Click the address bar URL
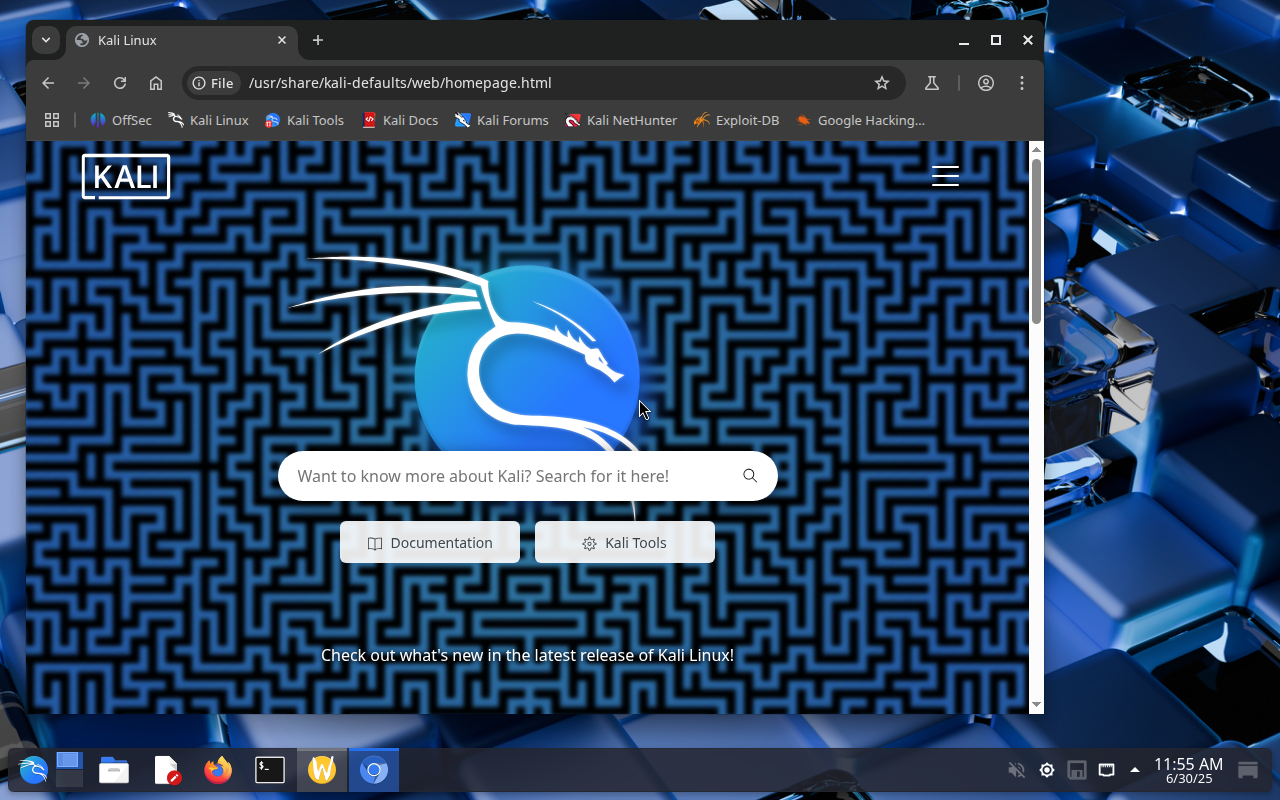 pyautogui.click(x=400, y=83)
